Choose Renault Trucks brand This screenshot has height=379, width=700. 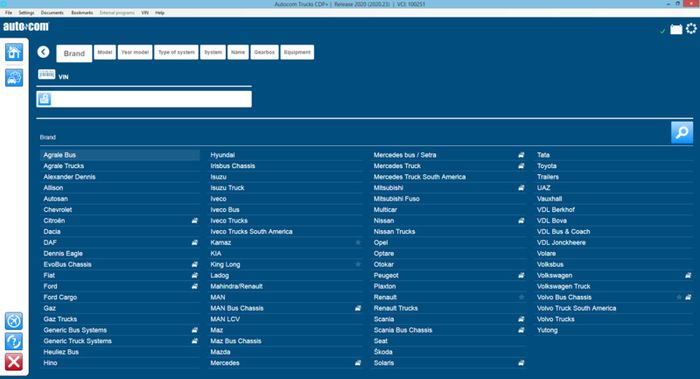(x=449, y=308)
